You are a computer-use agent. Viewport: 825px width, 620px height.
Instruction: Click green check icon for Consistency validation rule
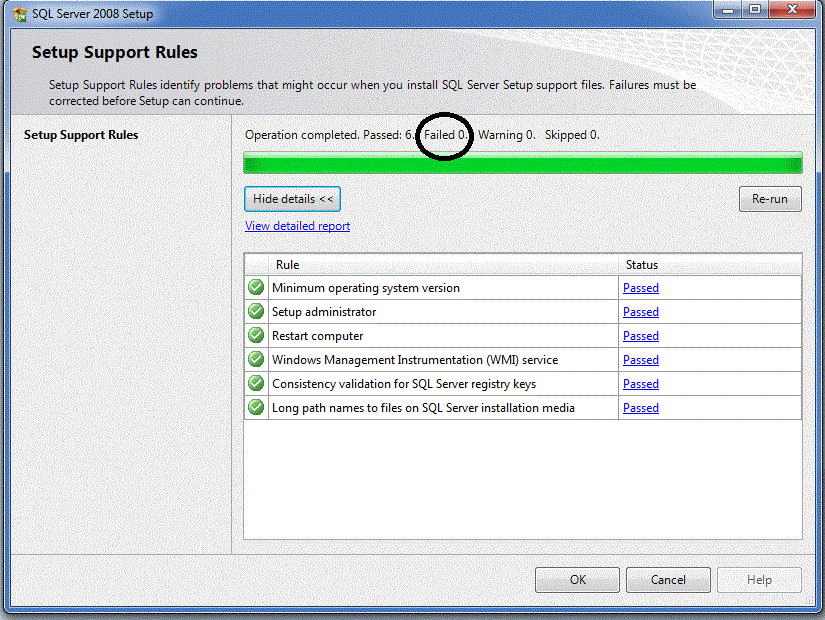click(256, 383)
